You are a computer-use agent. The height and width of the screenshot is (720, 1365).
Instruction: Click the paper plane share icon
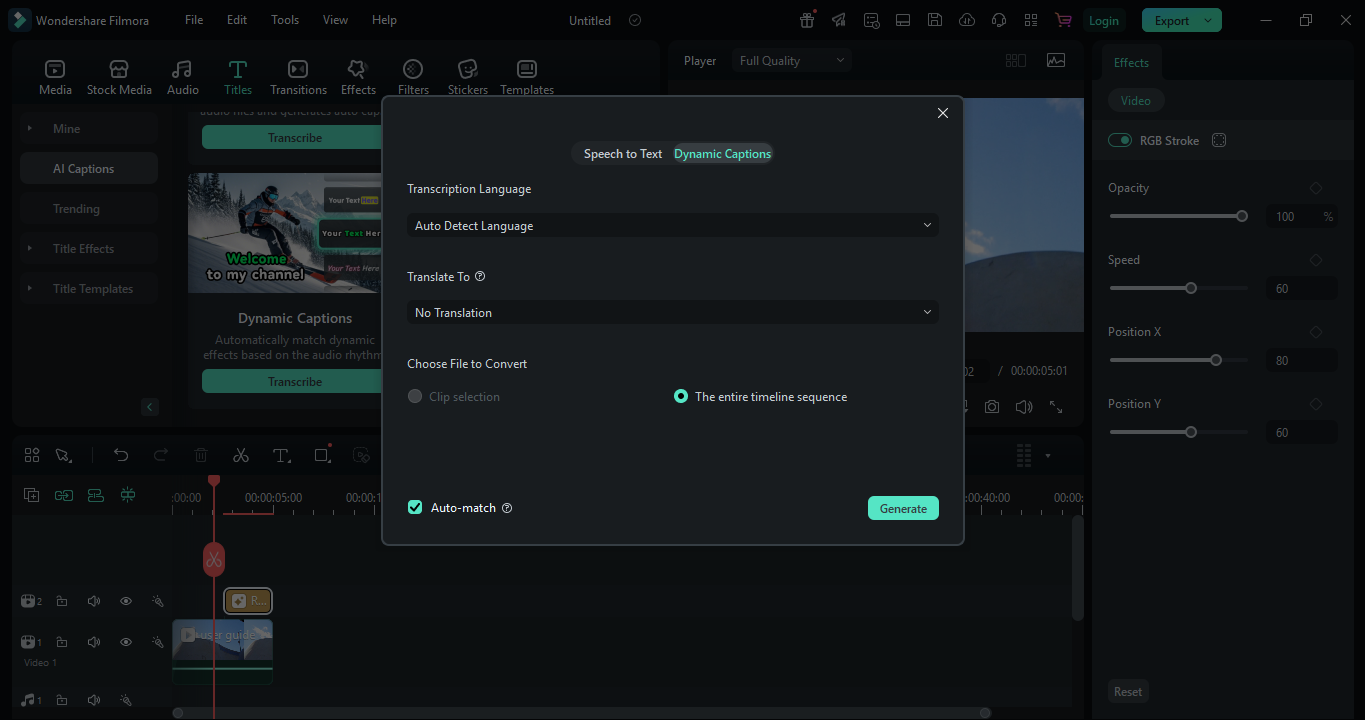(x=839, y=20)
